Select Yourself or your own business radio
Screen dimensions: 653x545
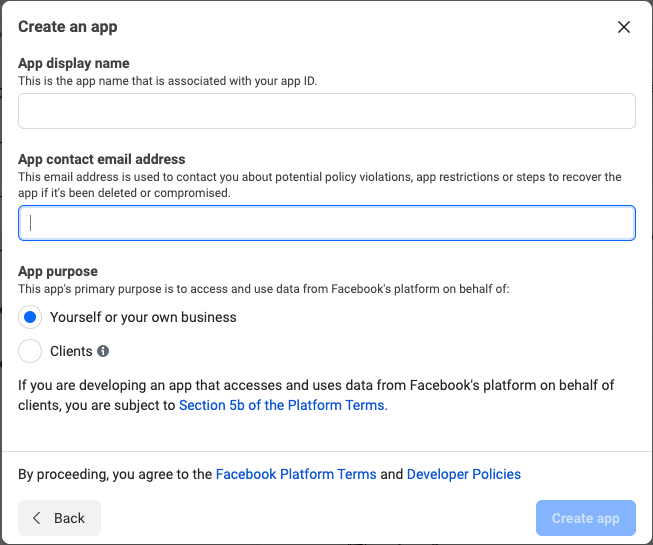30,317
